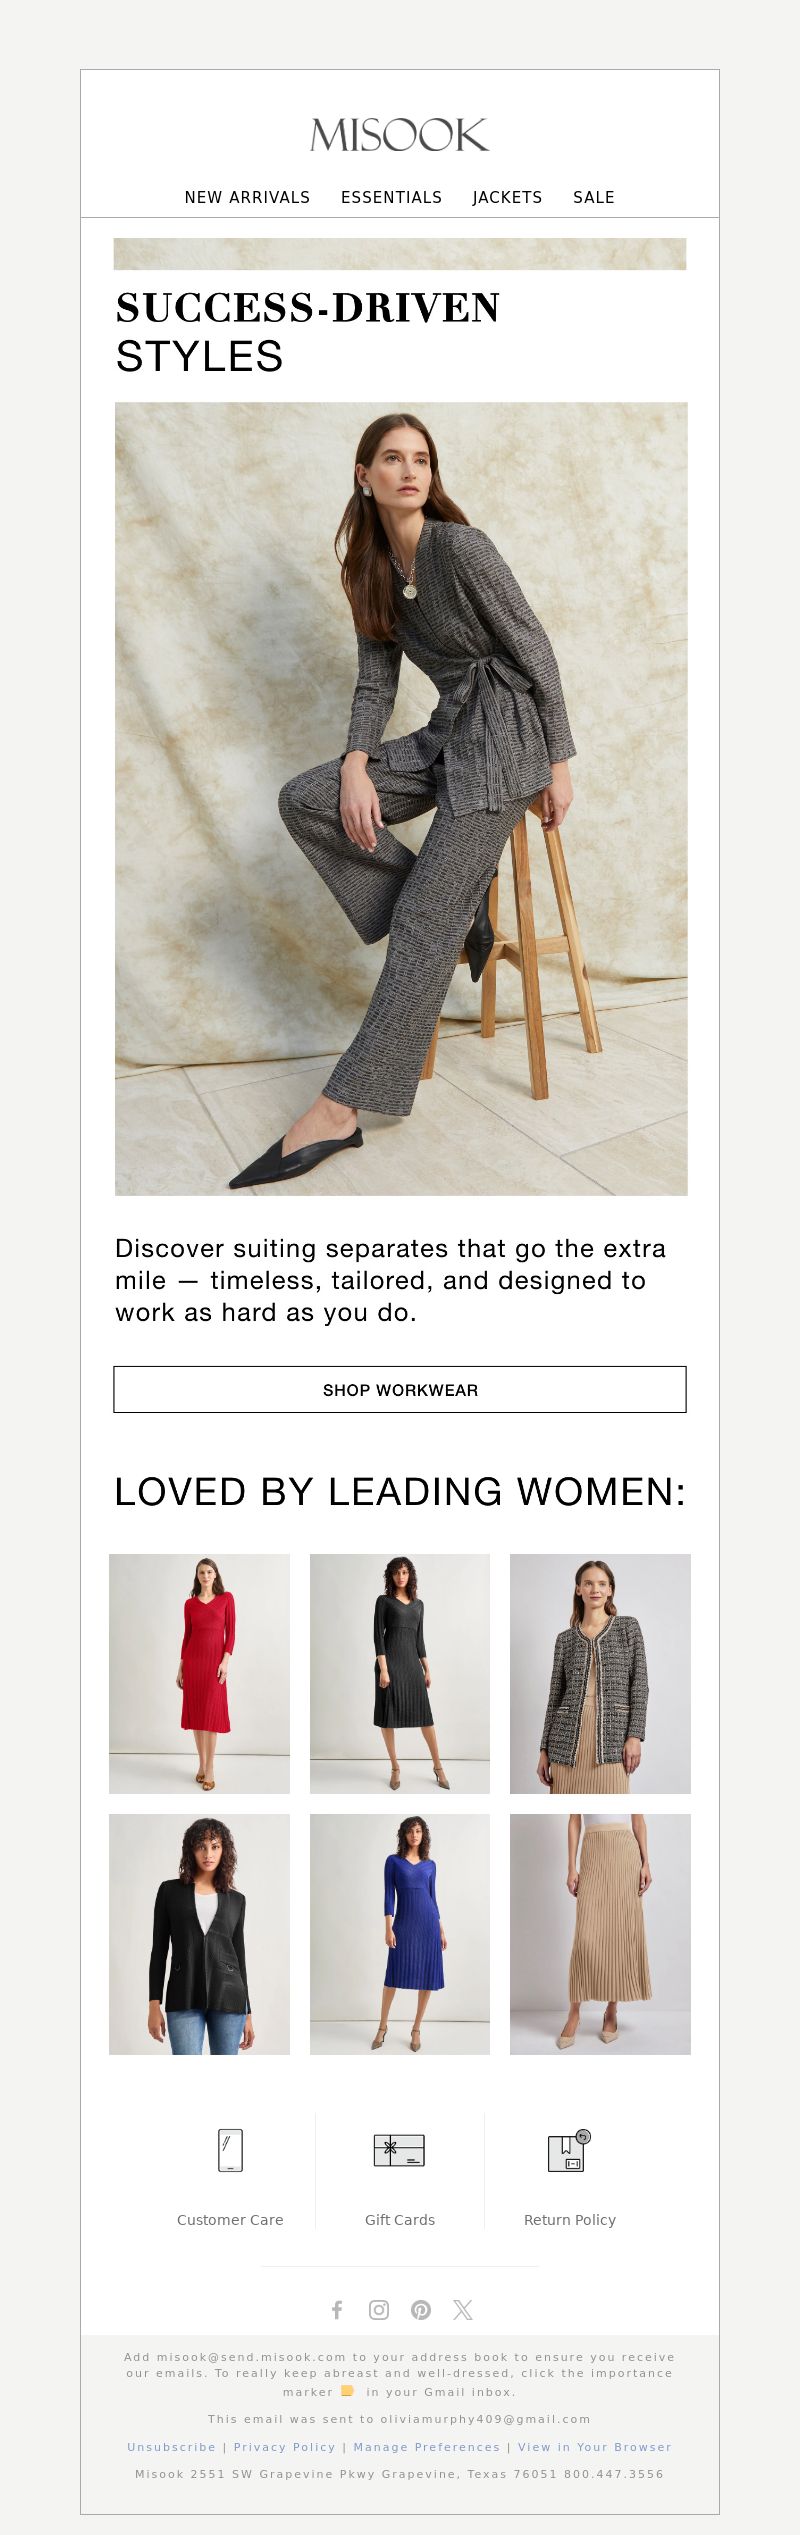Screen dimensions: 800x2535
Task: Open the X (Twitter) icon
Action: point(462,2309)
